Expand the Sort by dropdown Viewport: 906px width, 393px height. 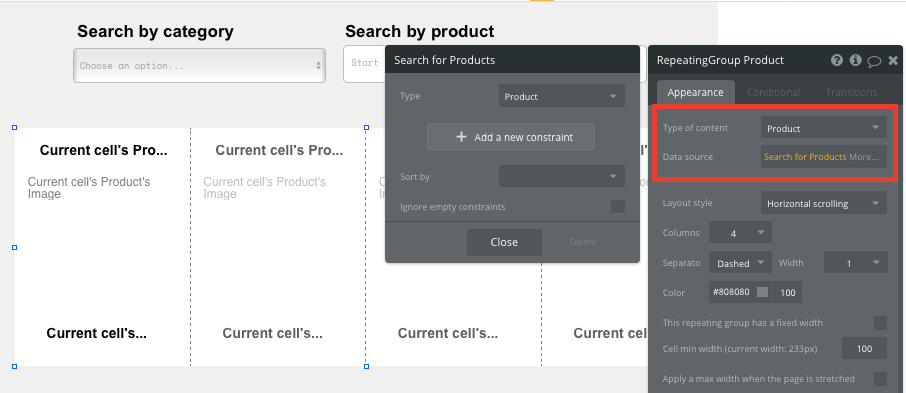(562, 176)
